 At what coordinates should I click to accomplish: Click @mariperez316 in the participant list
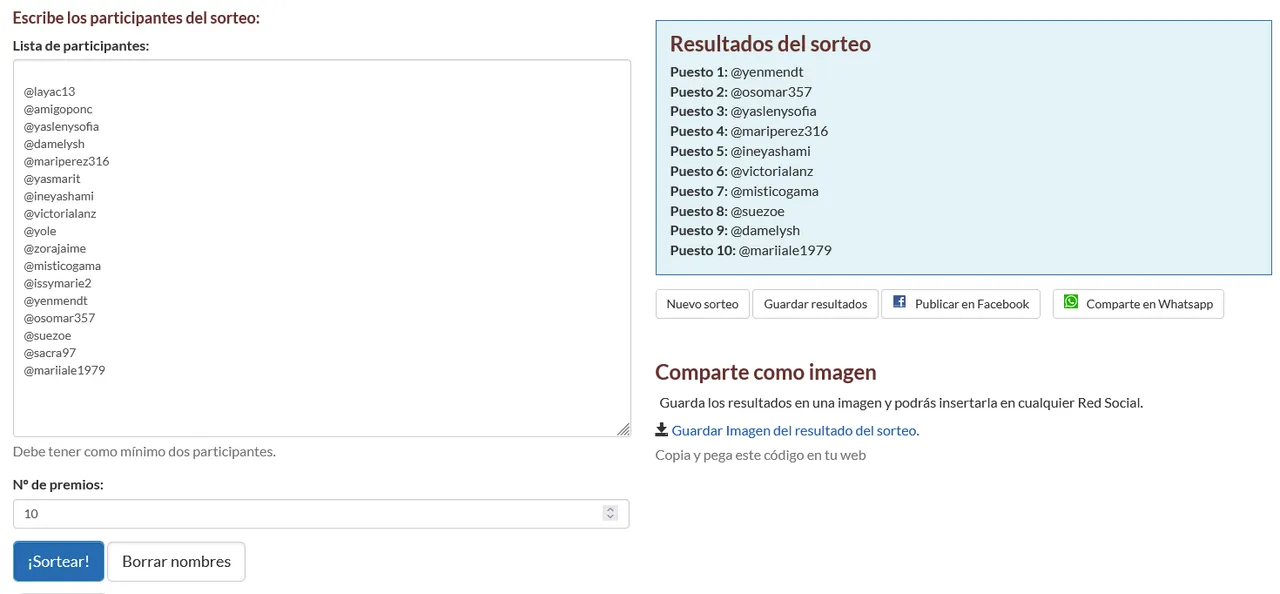(x=66, y=161)
